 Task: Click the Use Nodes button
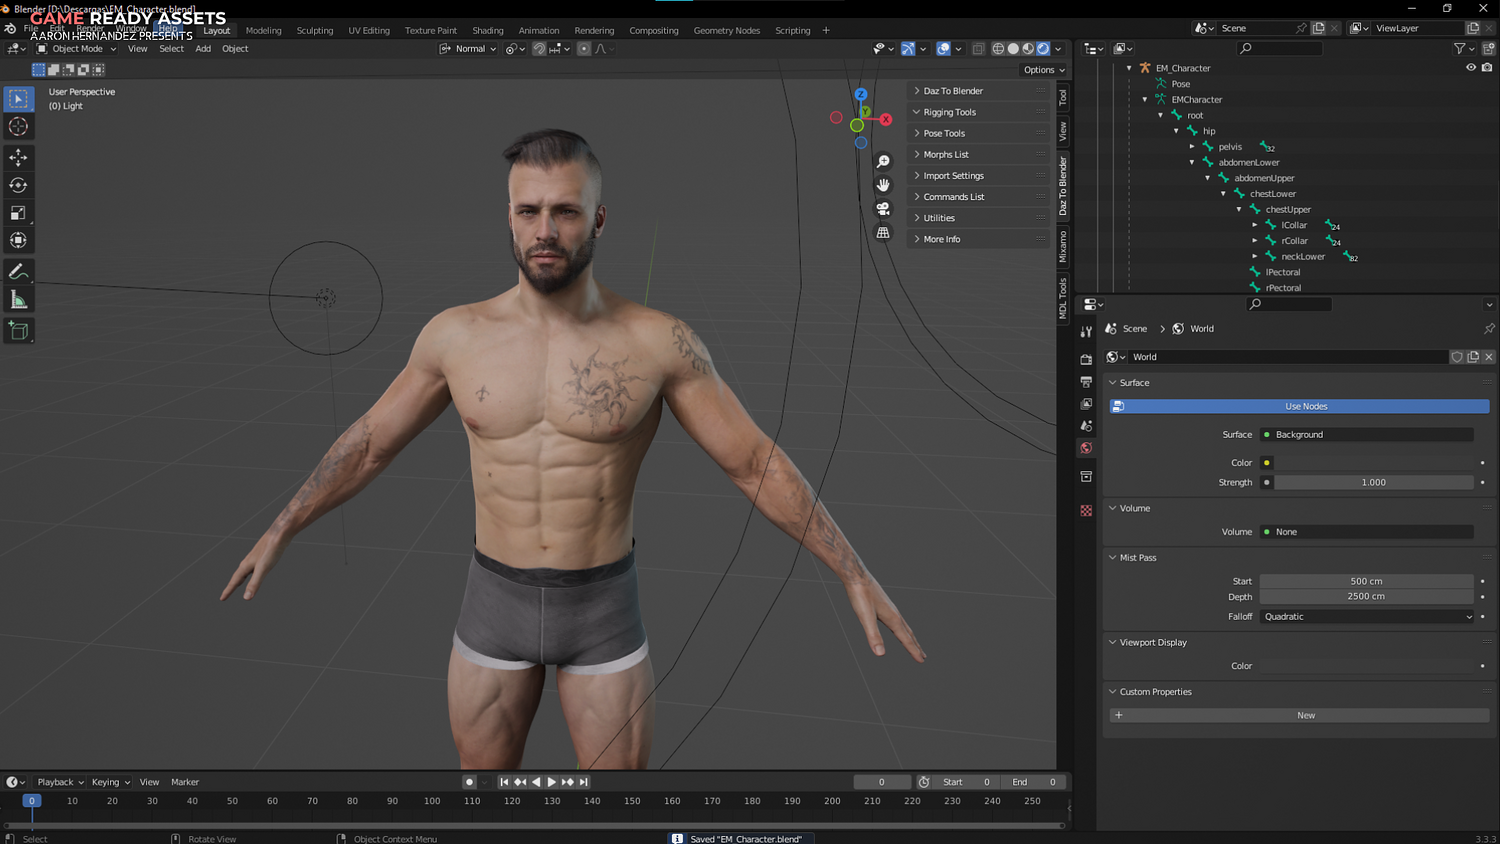[x=1299, y=406]
